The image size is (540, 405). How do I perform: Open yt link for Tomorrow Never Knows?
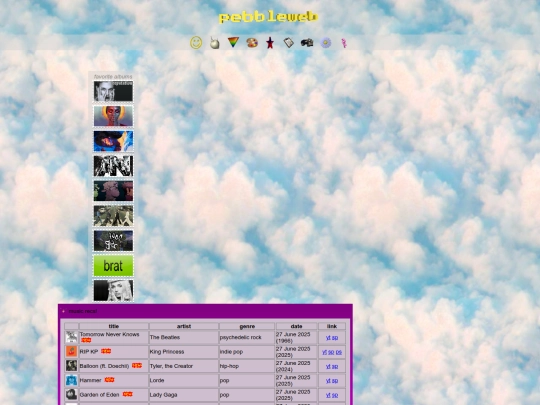[x=328, y=338]
